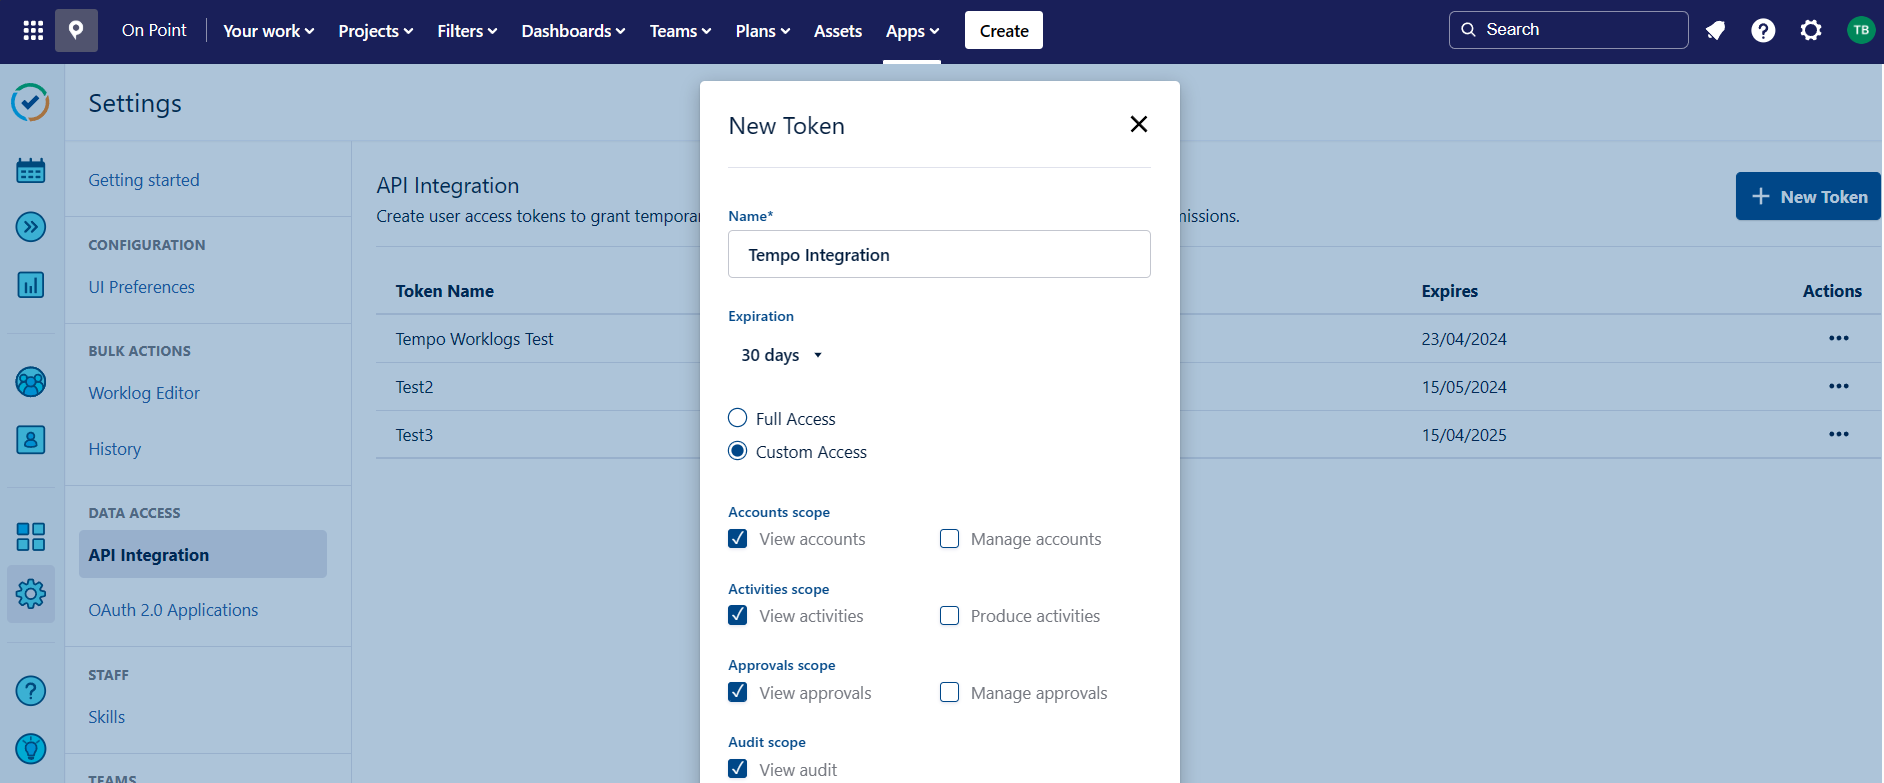Click the Tempo settings gear in sidebar
1884x783 pixels.
click(31, 594)
